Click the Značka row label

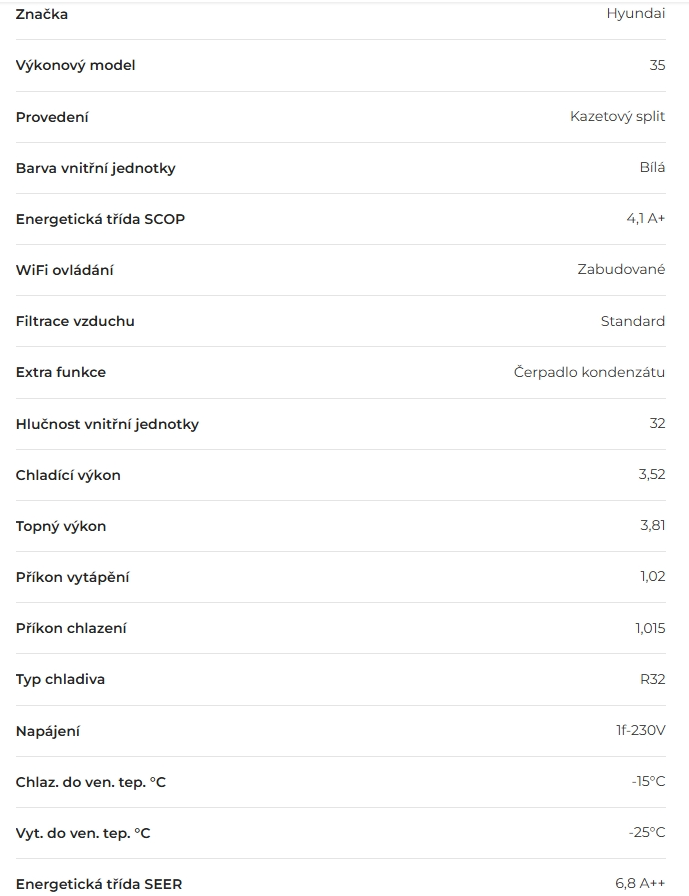(x=42, y=14)
